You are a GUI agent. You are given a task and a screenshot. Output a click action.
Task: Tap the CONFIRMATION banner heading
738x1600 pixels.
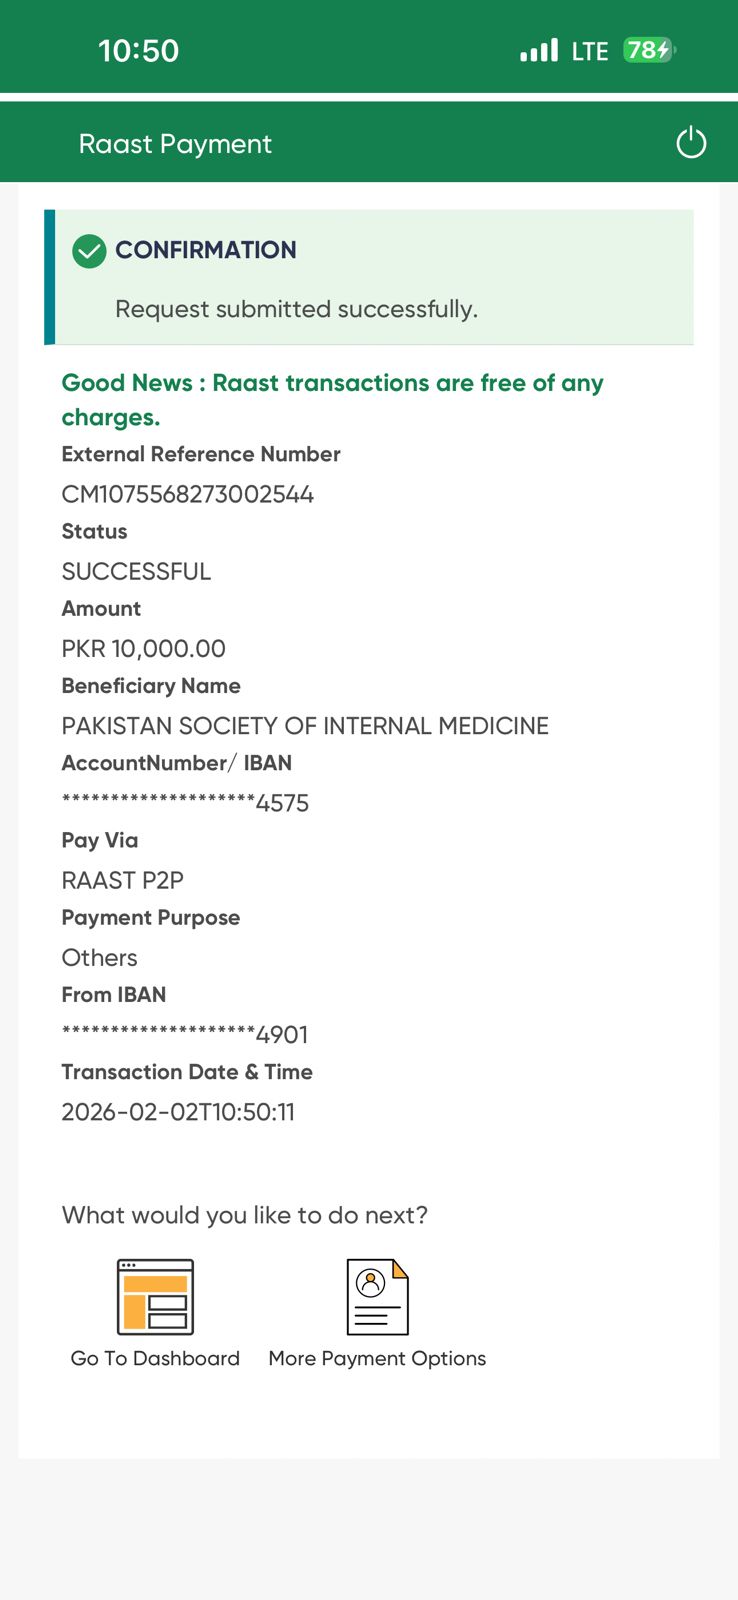click(x=206, y=250)
